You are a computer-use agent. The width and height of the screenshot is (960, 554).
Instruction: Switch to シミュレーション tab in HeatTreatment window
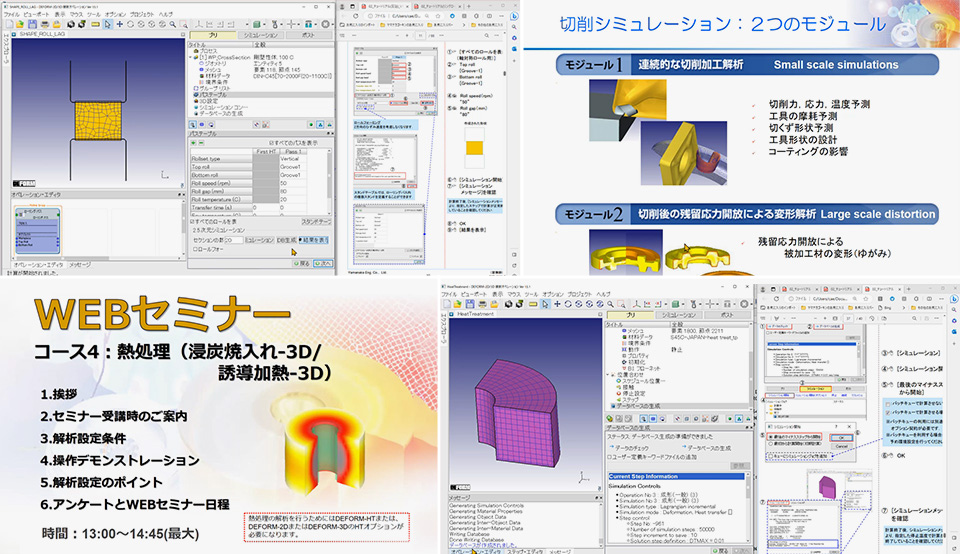coord(678,315)
